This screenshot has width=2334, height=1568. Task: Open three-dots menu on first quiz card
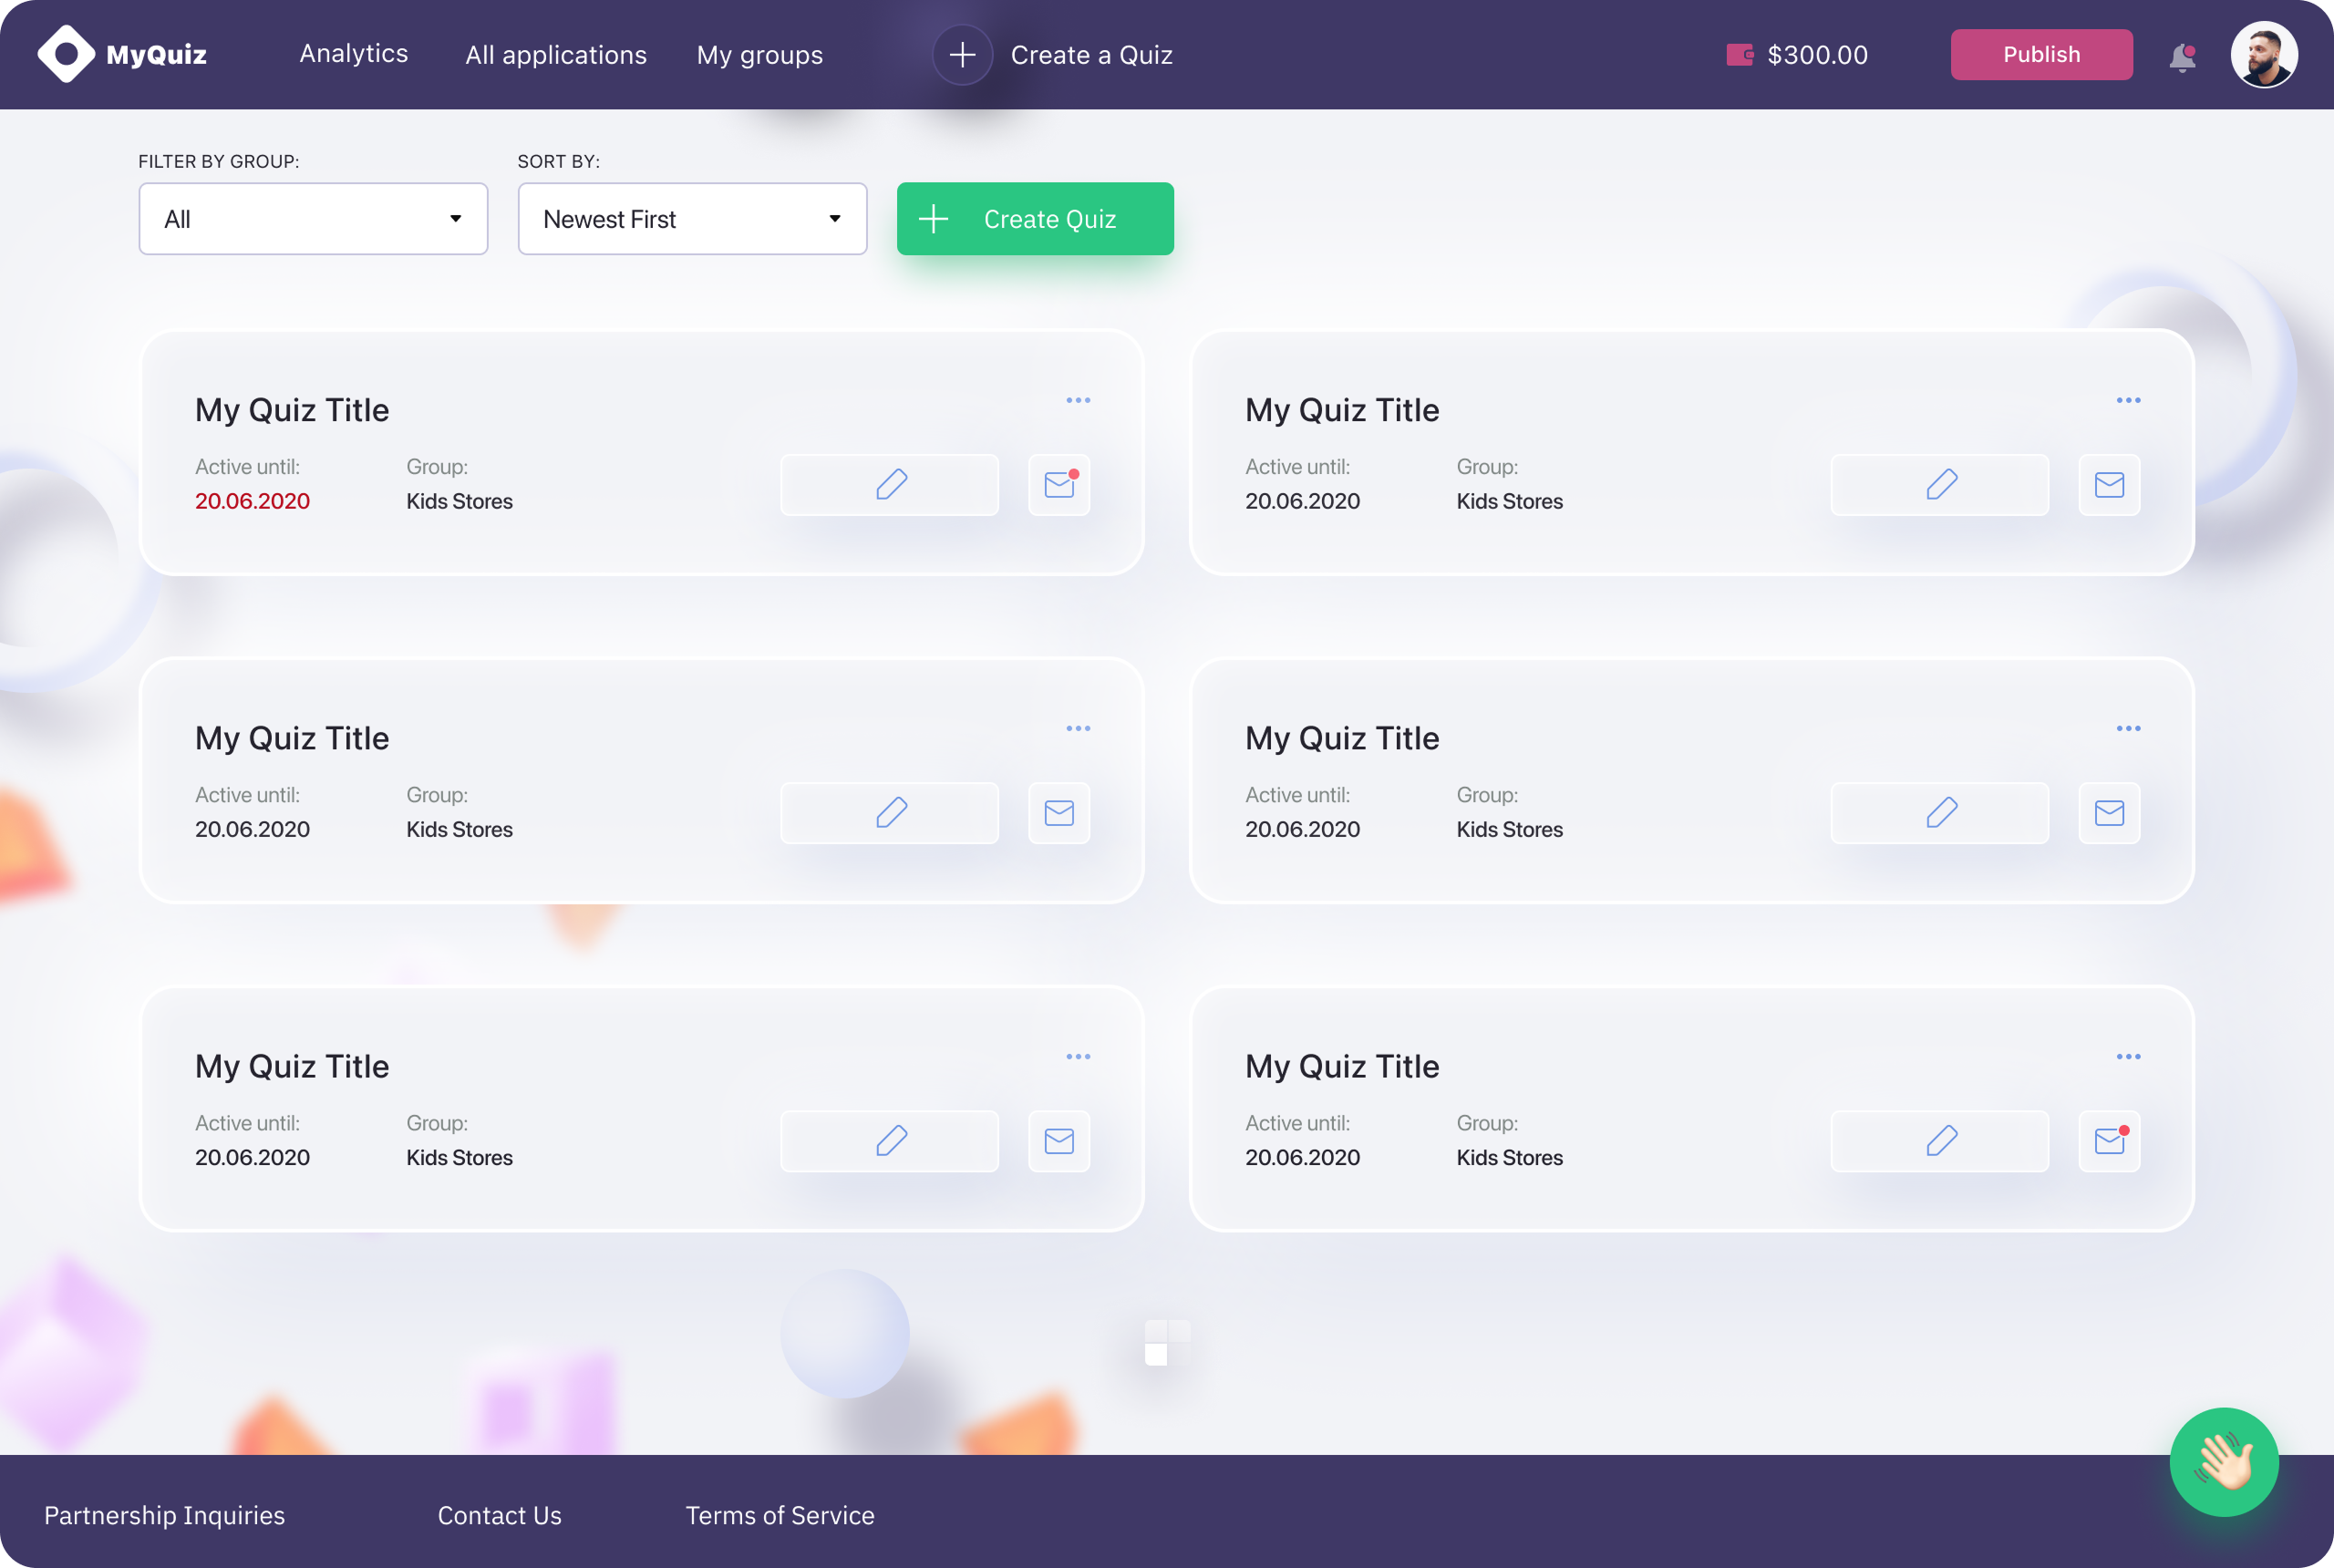point(1078,400)
